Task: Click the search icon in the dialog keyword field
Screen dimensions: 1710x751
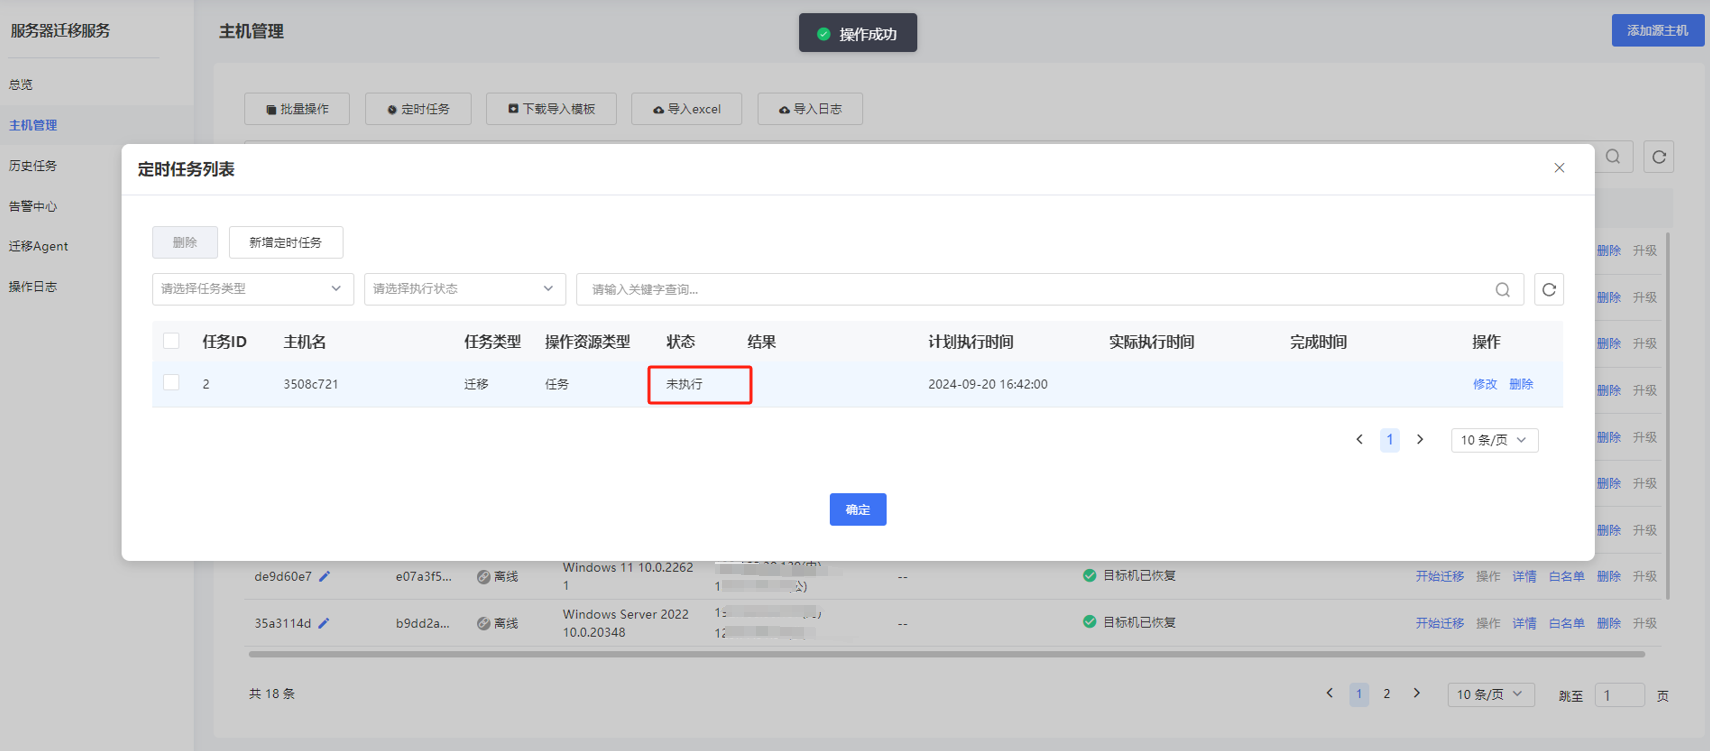Action: click(x=1502, y=290)
